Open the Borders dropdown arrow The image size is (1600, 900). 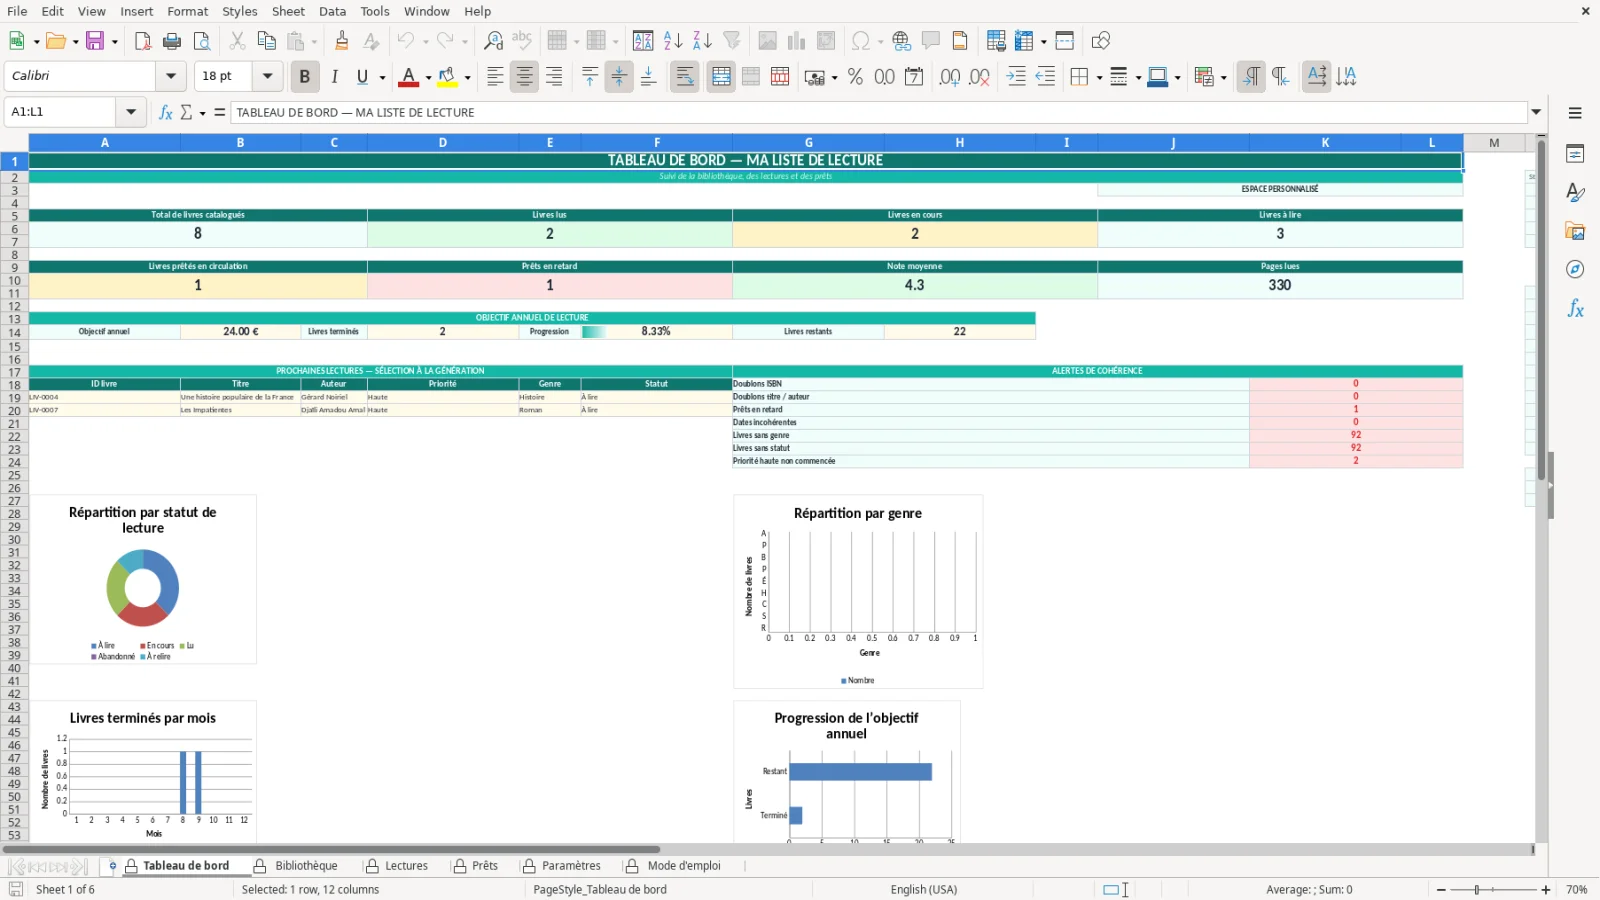point(1099,77)
